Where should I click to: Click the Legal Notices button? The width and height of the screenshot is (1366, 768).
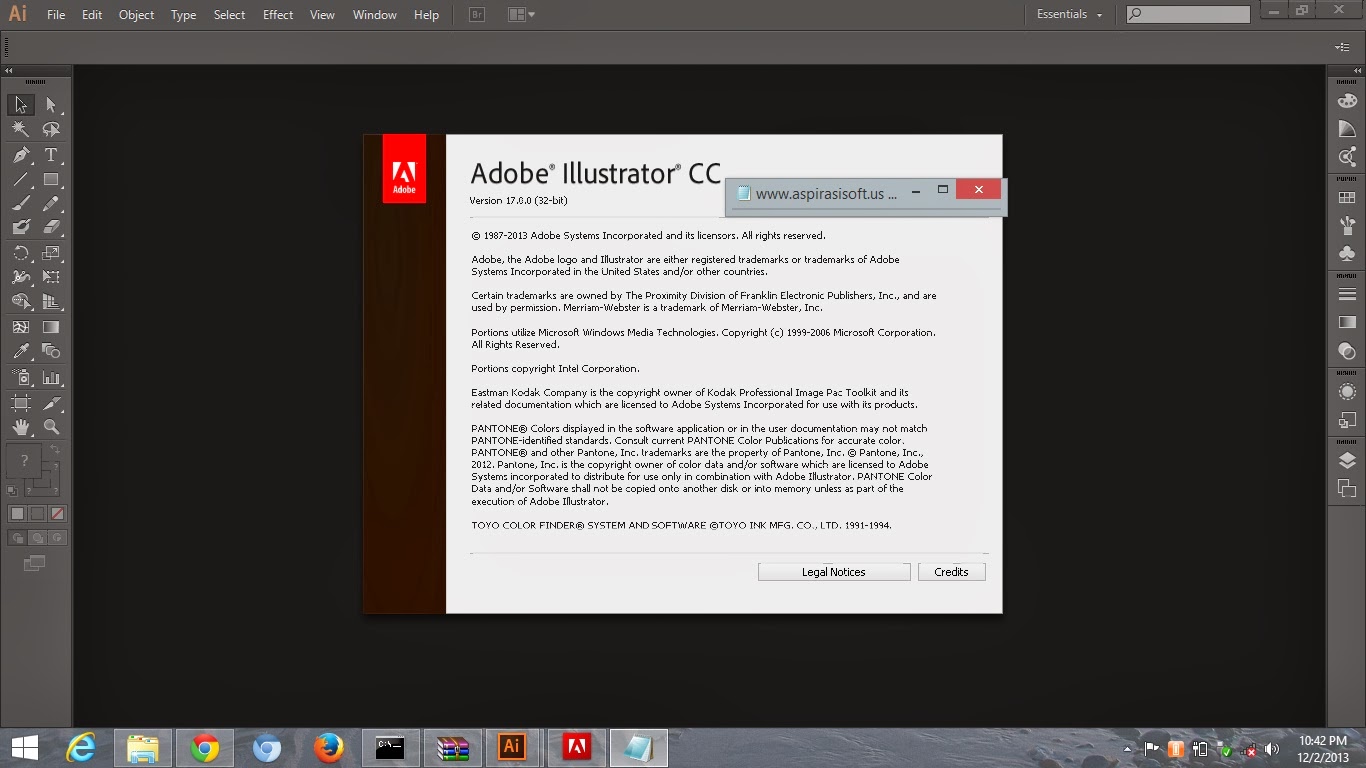tap(834, 572)
